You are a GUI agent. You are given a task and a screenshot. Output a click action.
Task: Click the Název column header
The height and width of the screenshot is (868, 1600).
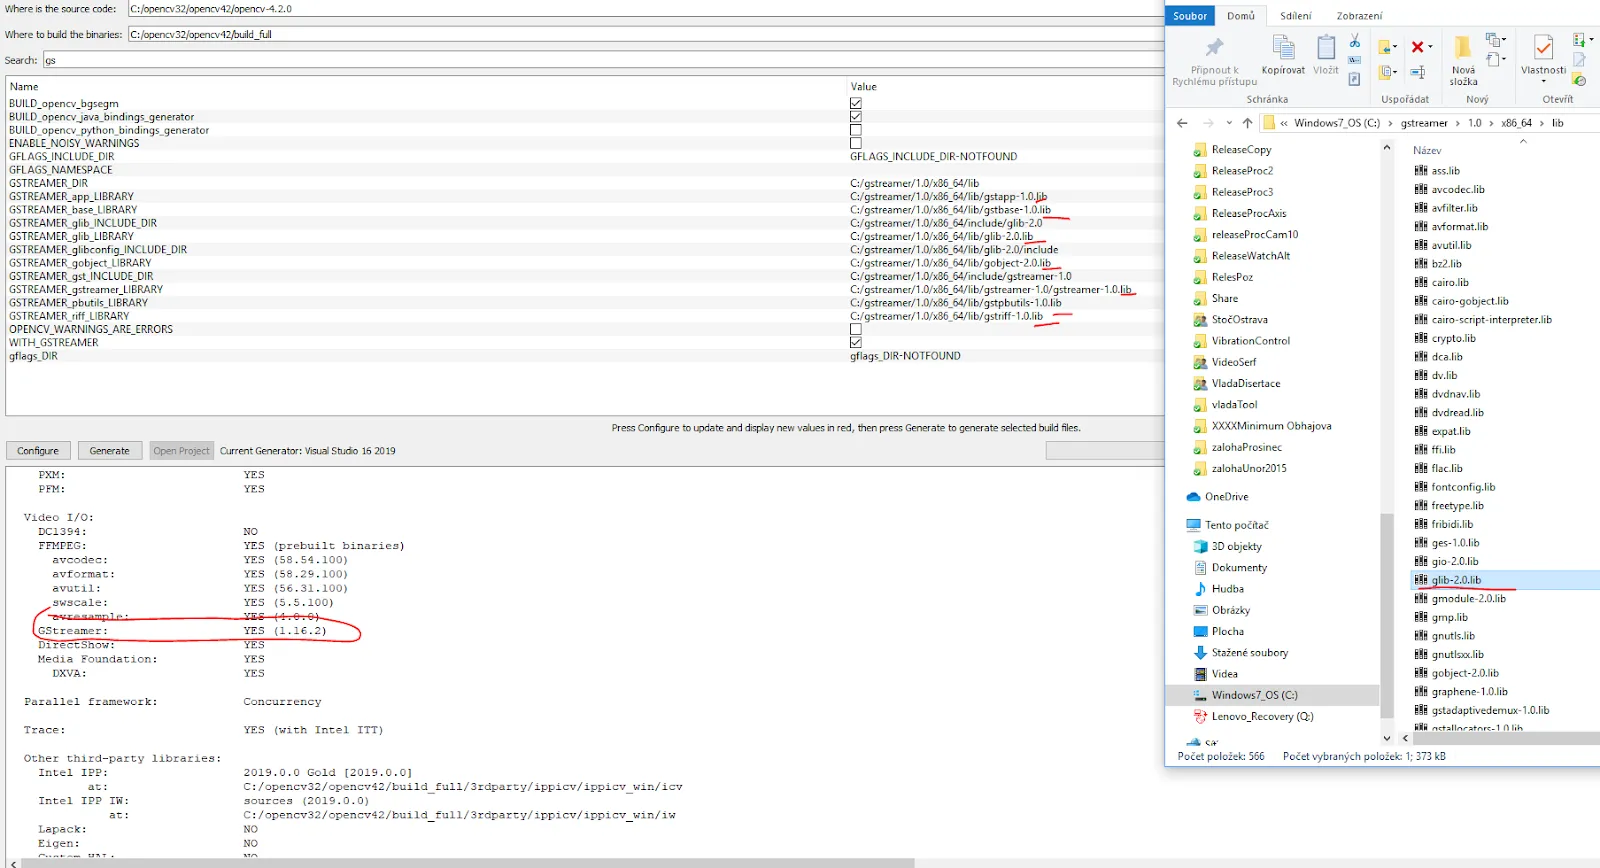pyautogui.click(x=1427, y=151)
